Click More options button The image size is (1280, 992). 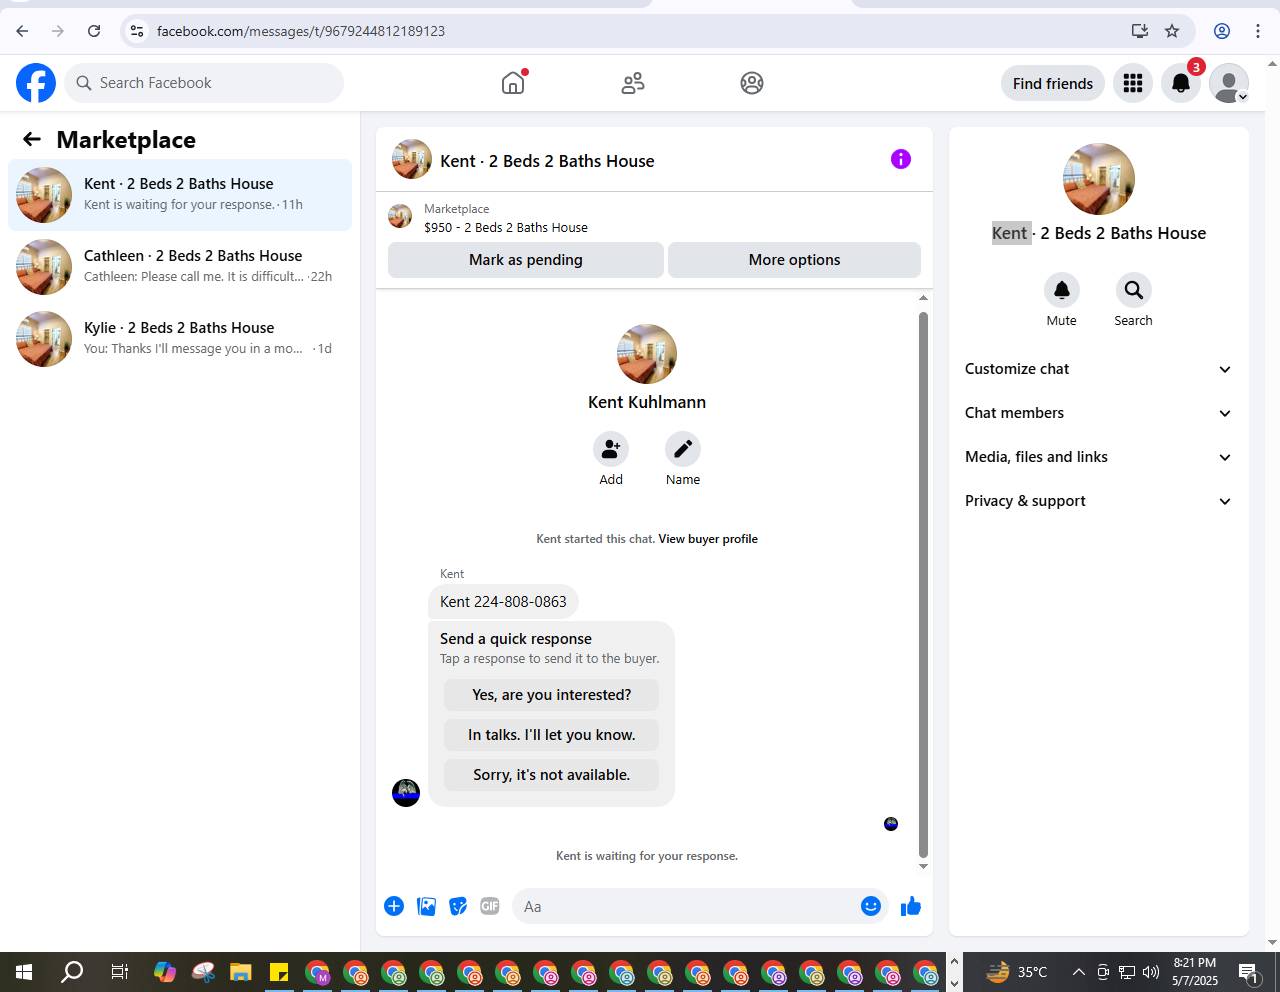pos(794,260)
